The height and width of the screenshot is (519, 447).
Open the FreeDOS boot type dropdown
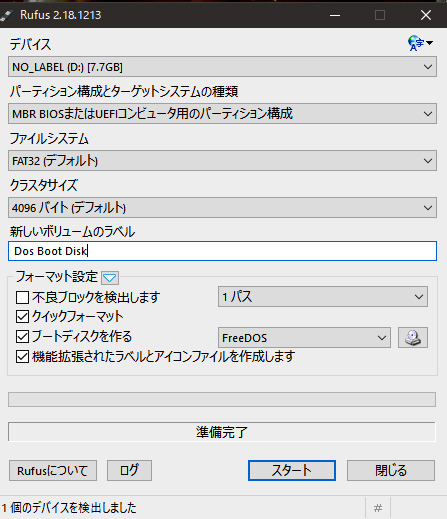pos(304,338)
